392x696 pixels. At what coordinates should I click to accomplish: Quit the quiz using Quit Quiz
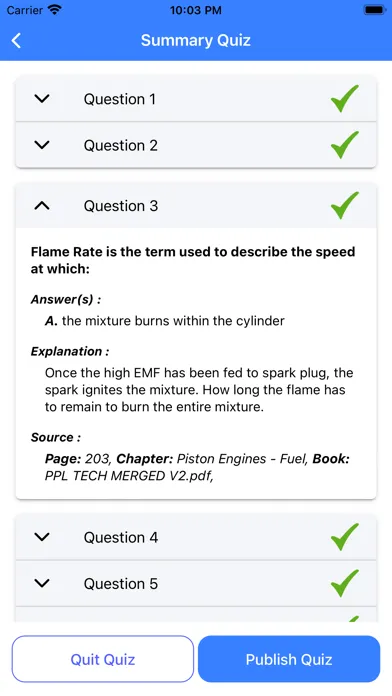pos(103,659)
